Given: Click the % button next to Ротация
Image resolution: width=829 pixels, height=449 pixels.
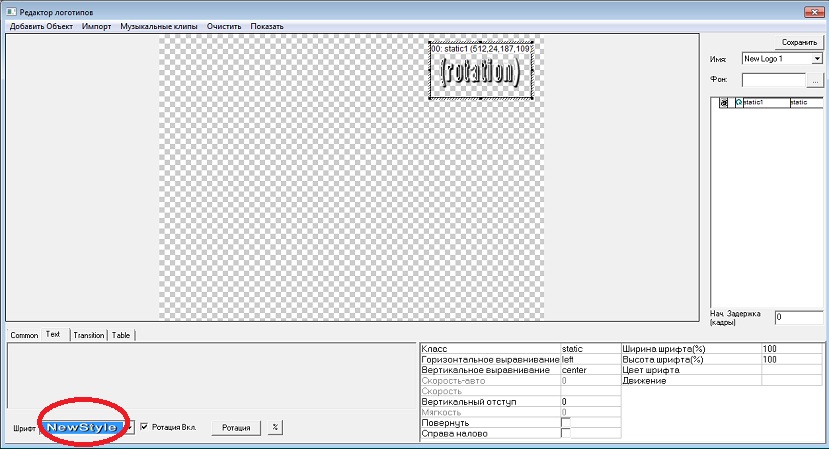Looking at the screenshot, I should [x=275, y=427].
